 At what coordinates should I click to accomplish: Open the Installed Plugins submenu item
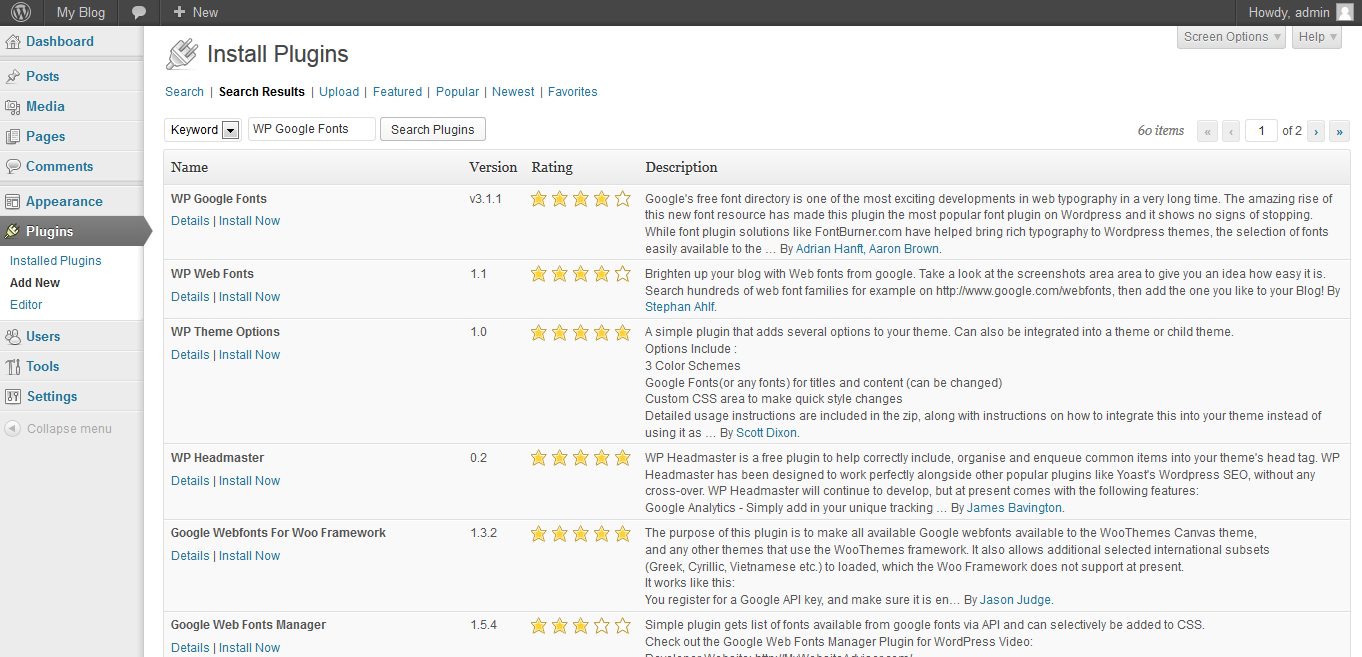[x=56, y=261]
